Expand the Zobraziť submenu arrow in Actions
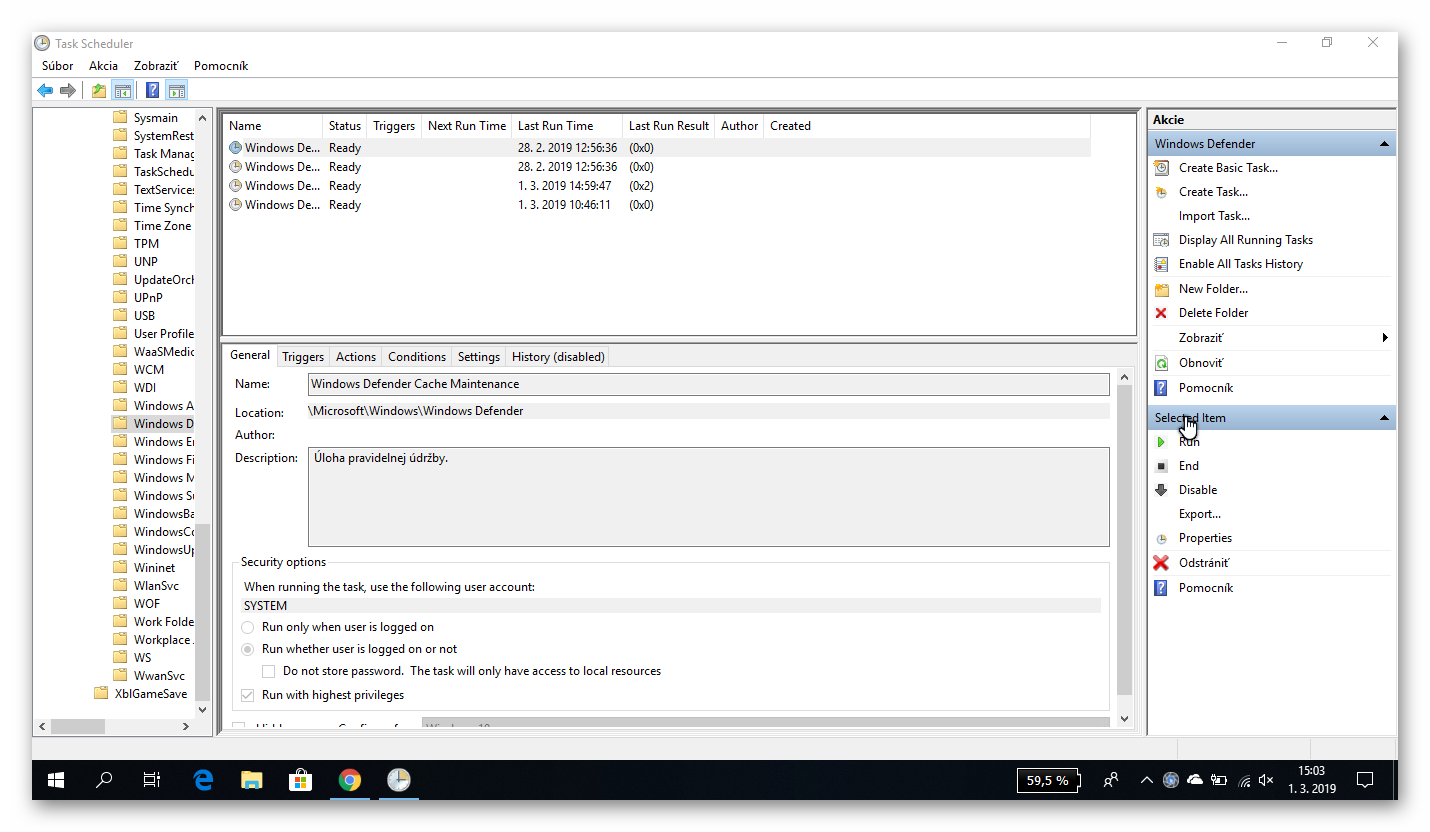The width and height of the screenshot is (1430, 832). tap(1385, 338)
